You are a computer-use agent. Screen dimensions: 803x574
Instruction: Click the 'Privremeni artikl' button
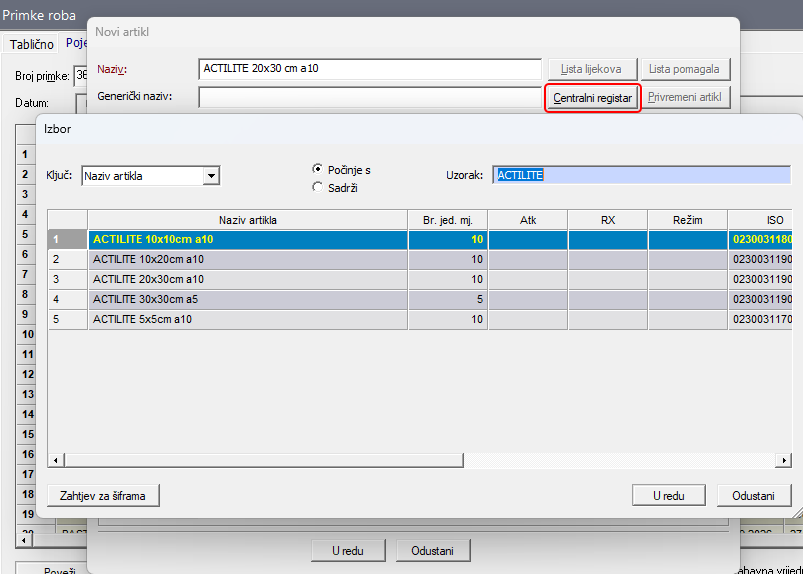coord(685,97)
